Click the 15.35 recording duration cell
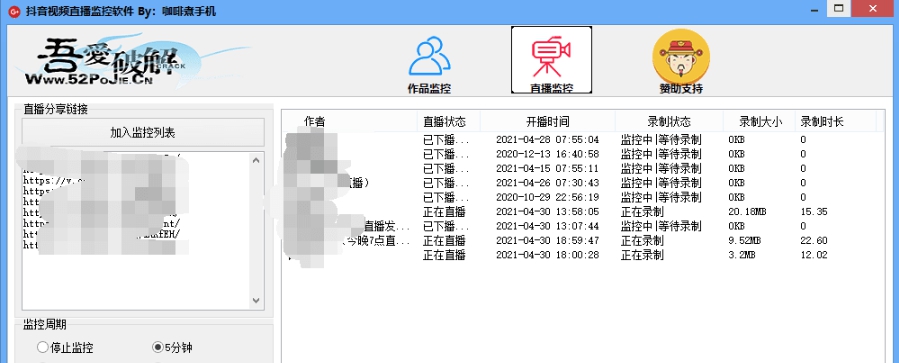Image resolution: width=899 pixels, height=363 pixels. (814, 212)
